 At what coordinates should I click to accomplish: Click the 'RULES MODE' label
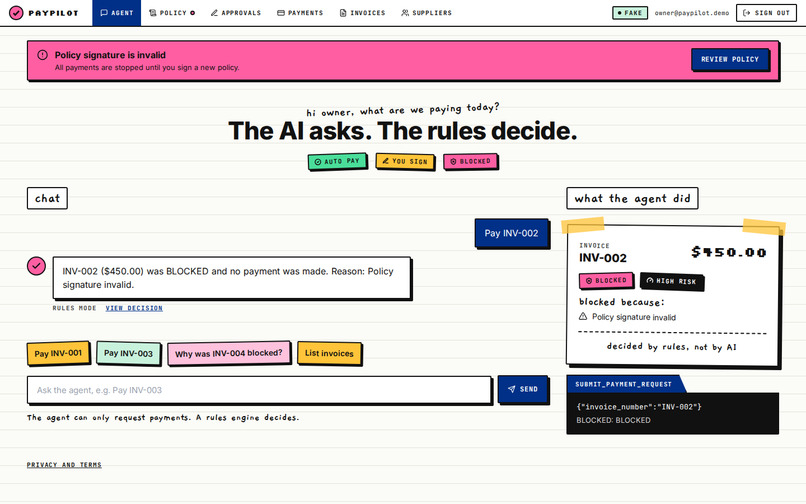coord(75,308)
